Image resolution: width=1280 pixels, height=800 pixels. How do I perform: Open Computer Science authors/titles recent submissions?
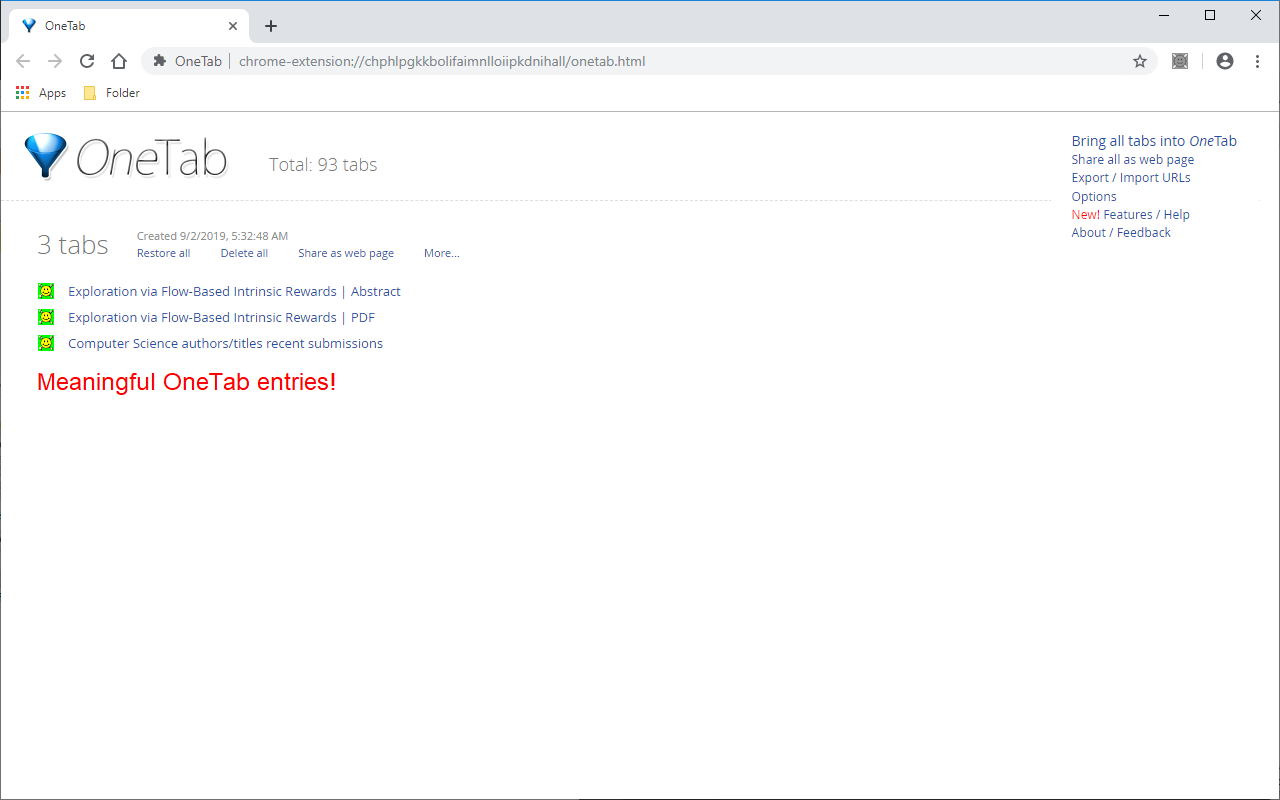pyautogui.click(x=225, y=343)
